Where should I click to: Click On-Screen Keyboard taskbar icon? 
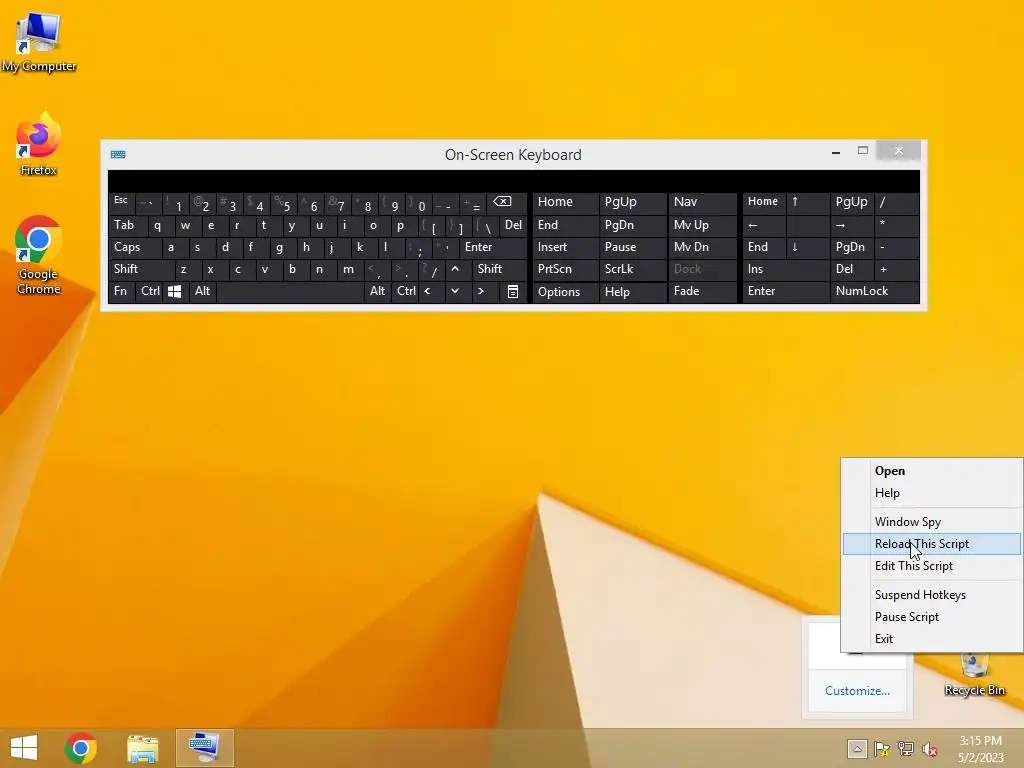[204, 748]
